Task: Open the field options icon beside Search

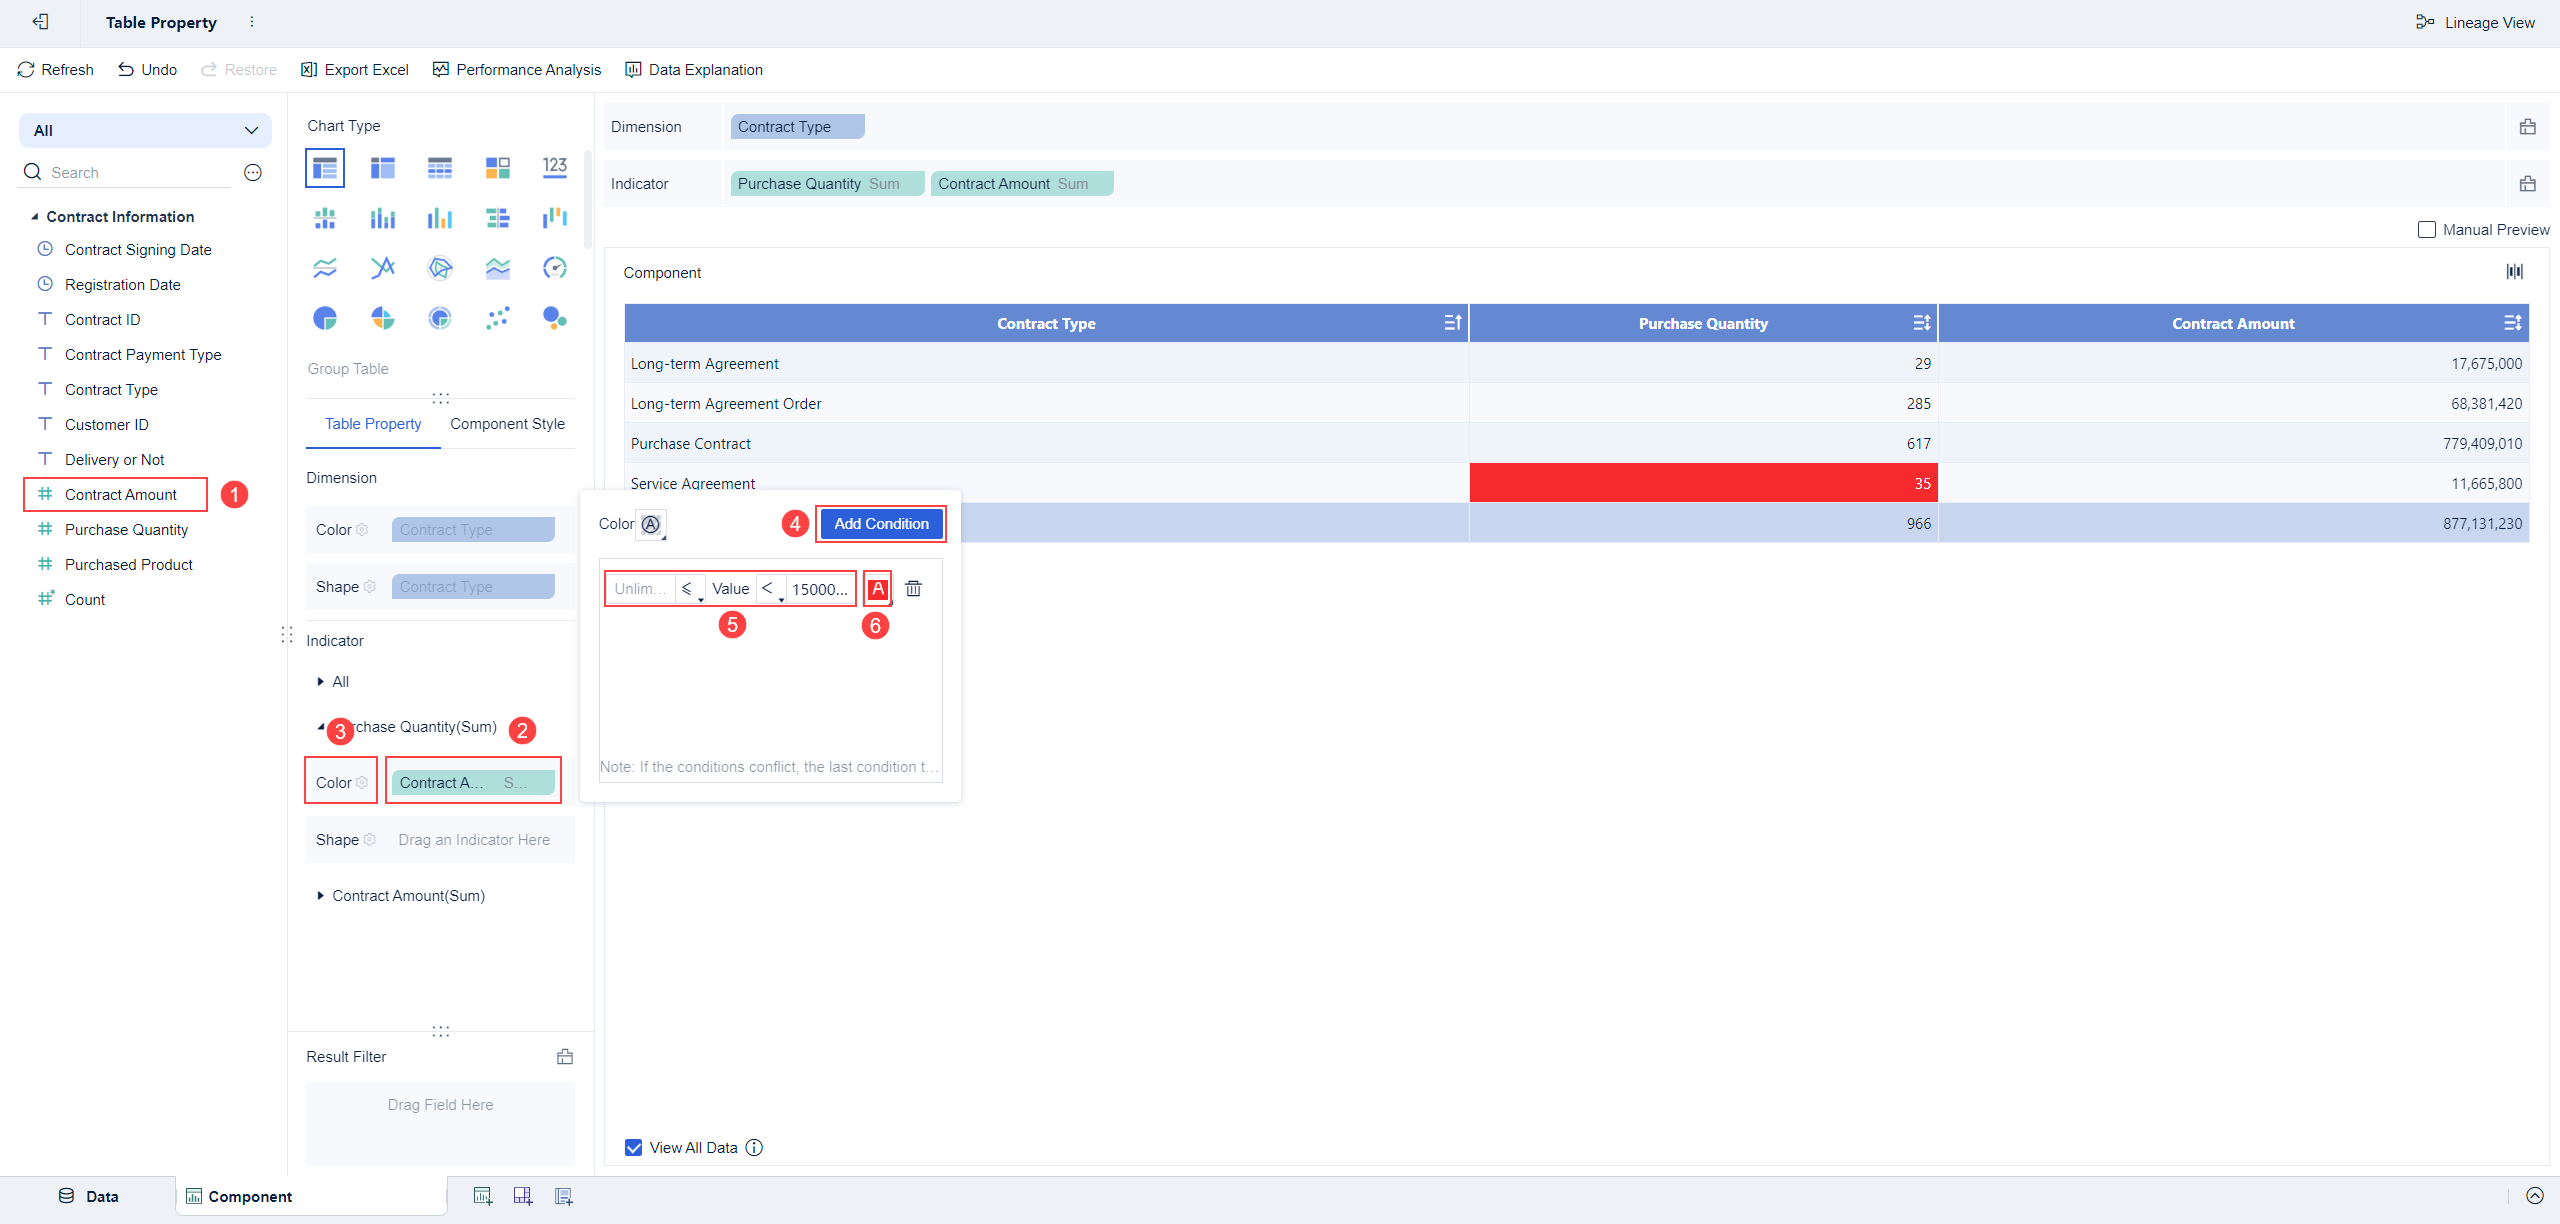Action: (253, 173)
